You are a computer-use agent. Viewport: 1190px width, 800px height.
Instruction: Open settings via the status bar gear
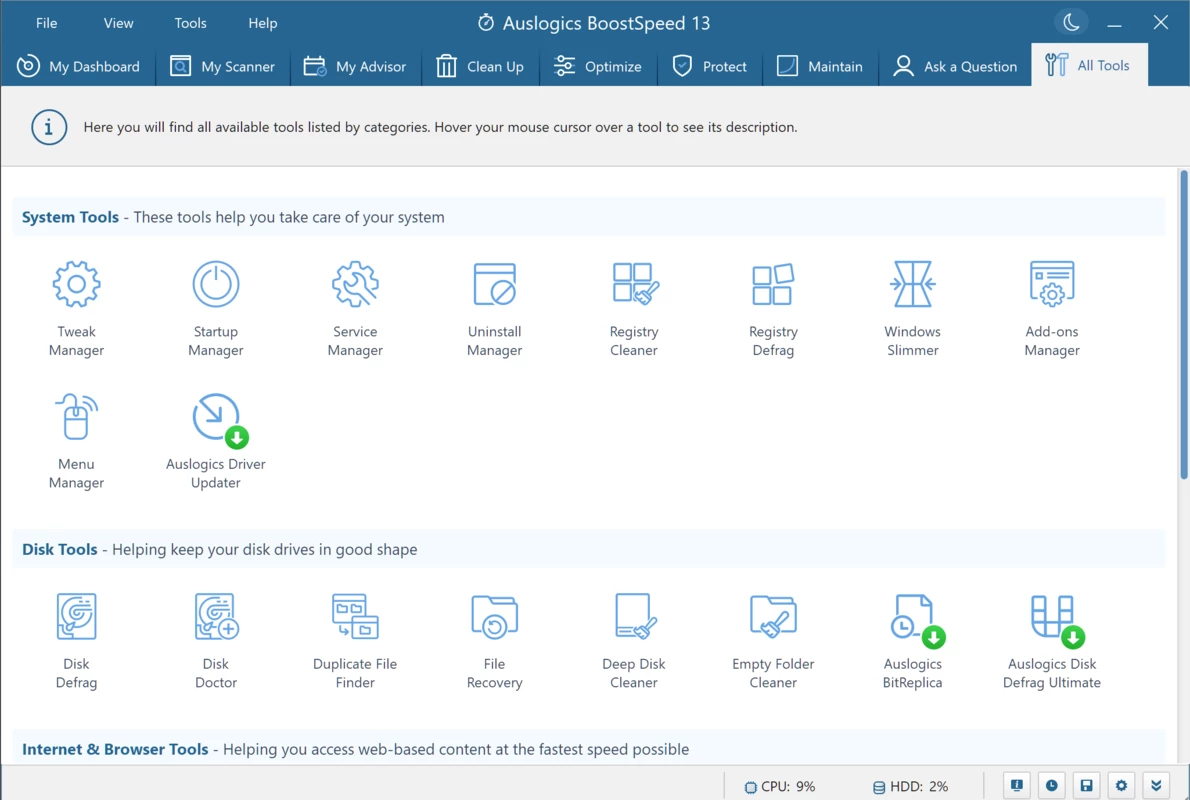(x=1122, y=786)
